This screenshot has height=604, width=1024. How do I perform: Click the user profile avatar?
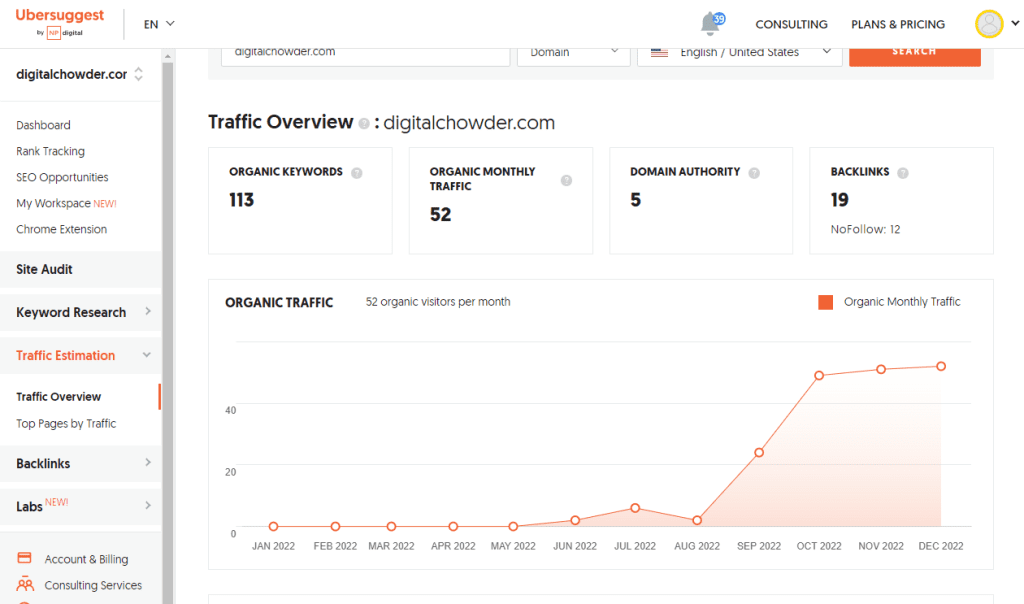coord(989,24)
